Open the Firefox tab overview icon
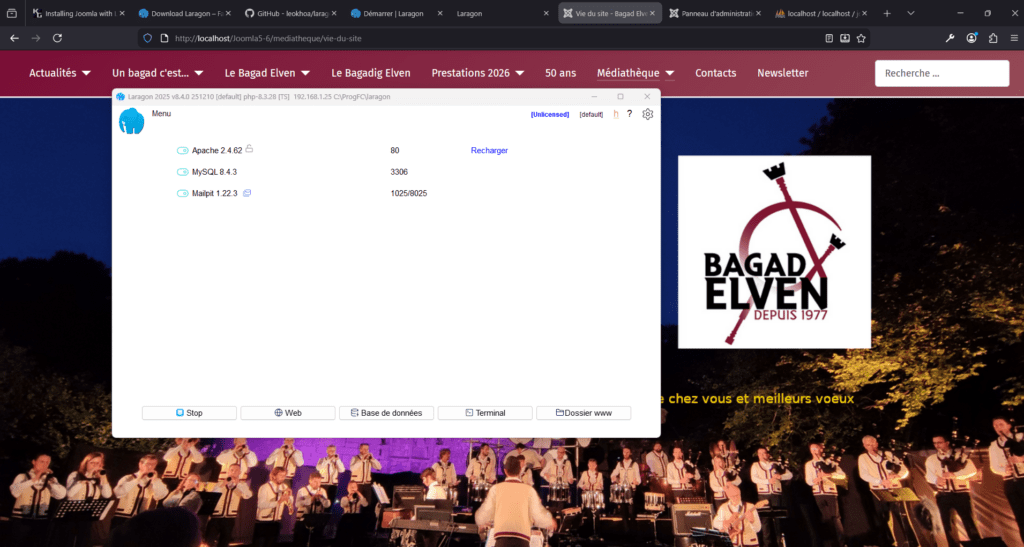 [x=12, y=13]
